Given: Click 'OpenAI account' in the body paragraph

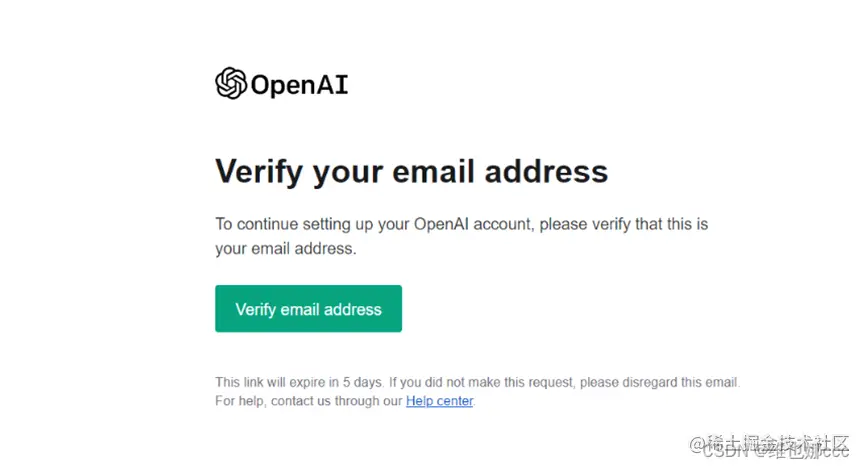Looking at the screenshot, I should tap(473, 224).
